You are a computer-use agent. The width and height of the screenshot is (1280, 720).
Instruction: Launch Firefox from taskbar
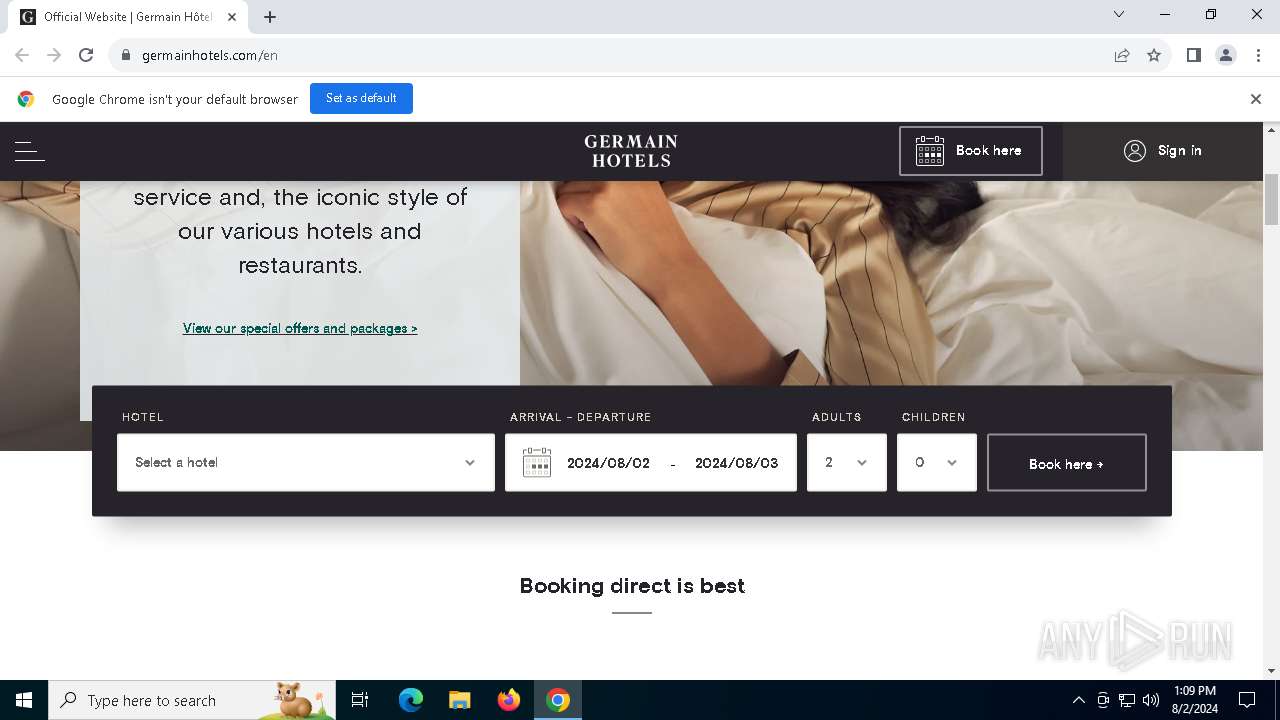509,700
